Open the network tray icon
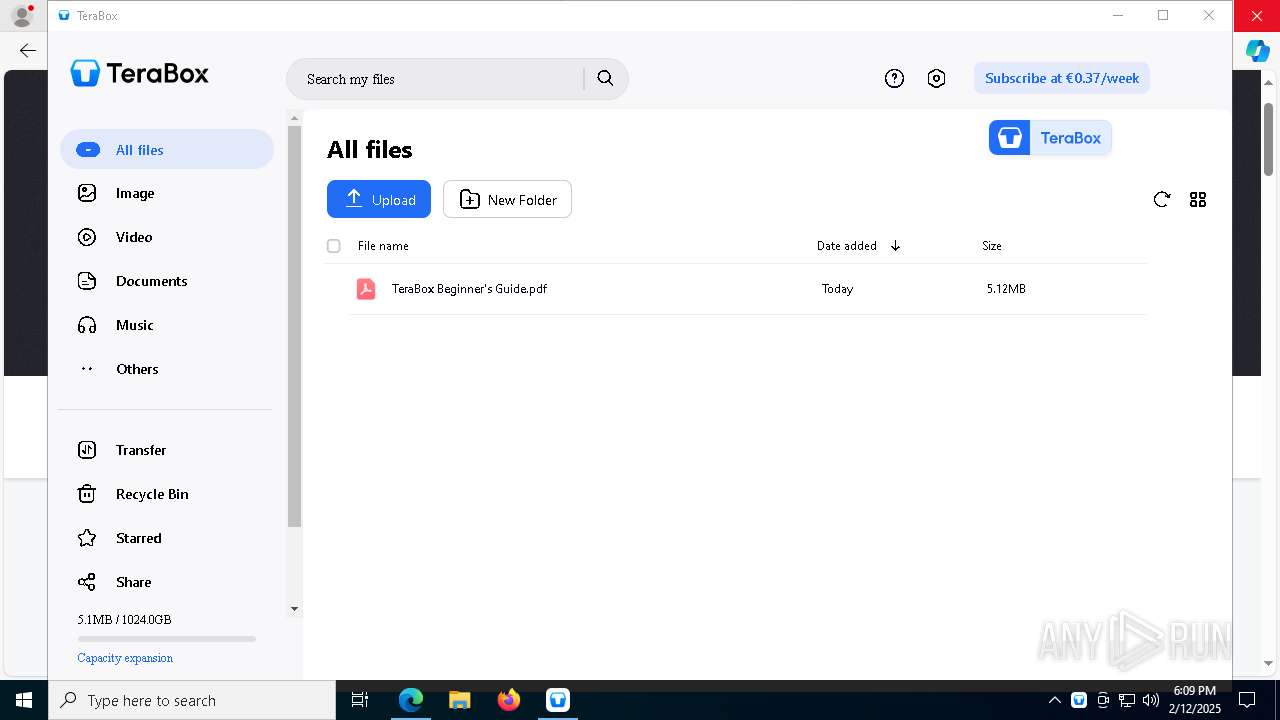 click(x=1127, y=700)
